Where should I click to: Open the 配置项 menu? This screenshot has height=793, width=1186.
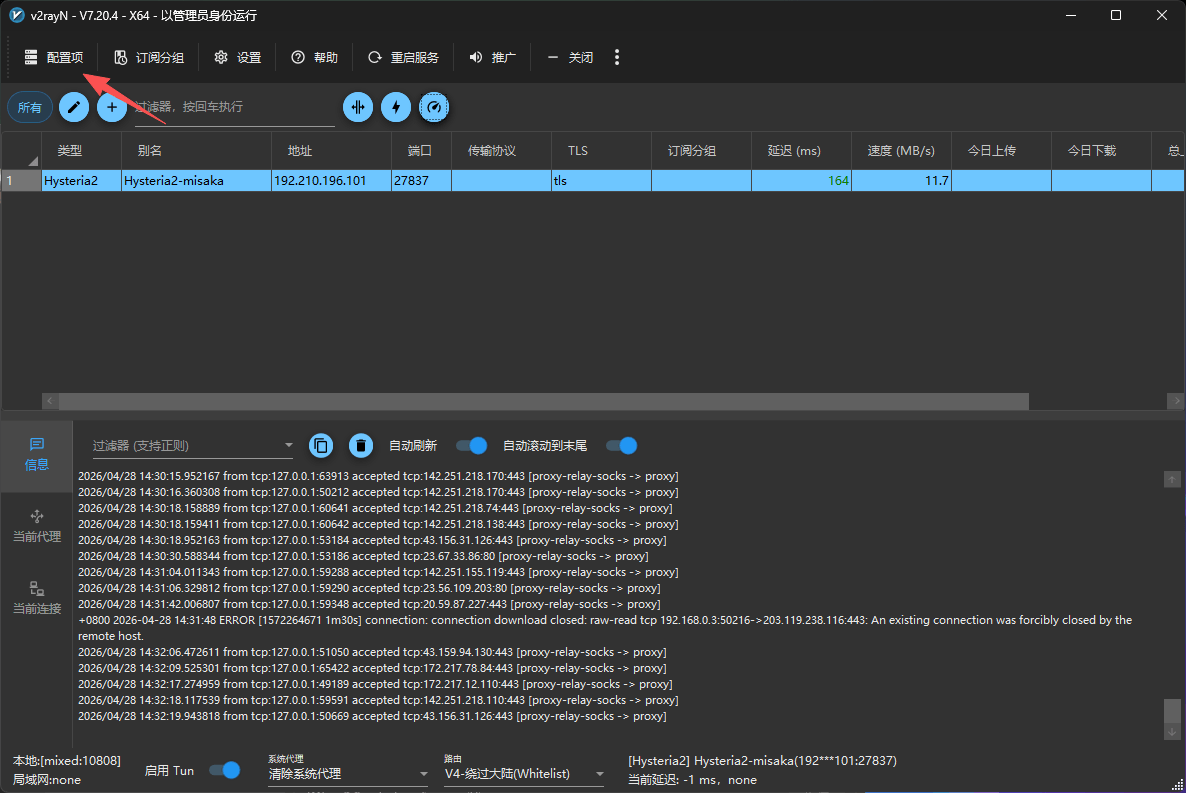click(x=55, y=57)
